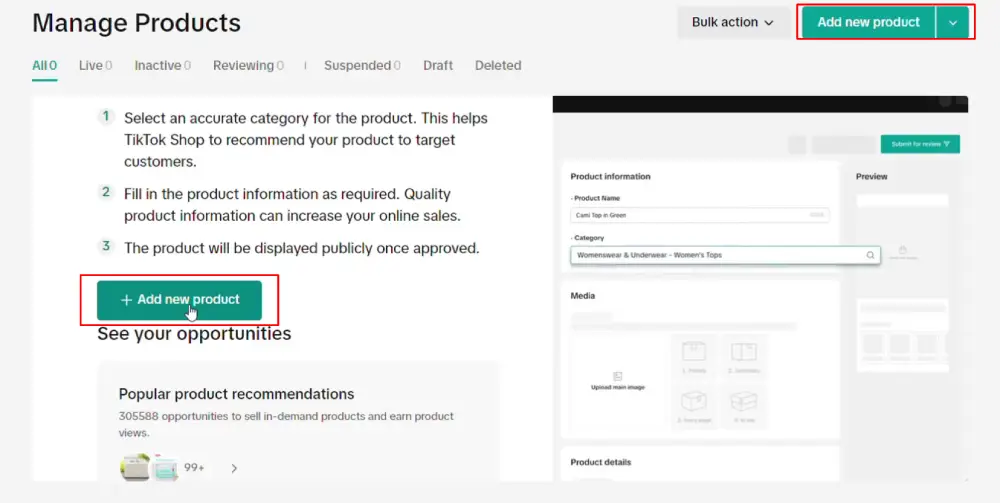Click the Preview panel label
Image resolution: width=1000 pixels, height=503 pixels.
872,177
